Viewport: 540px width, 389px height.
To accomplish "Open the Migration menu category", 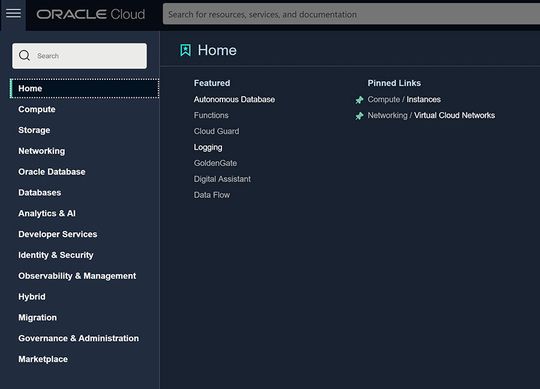I will pos(38,318).
